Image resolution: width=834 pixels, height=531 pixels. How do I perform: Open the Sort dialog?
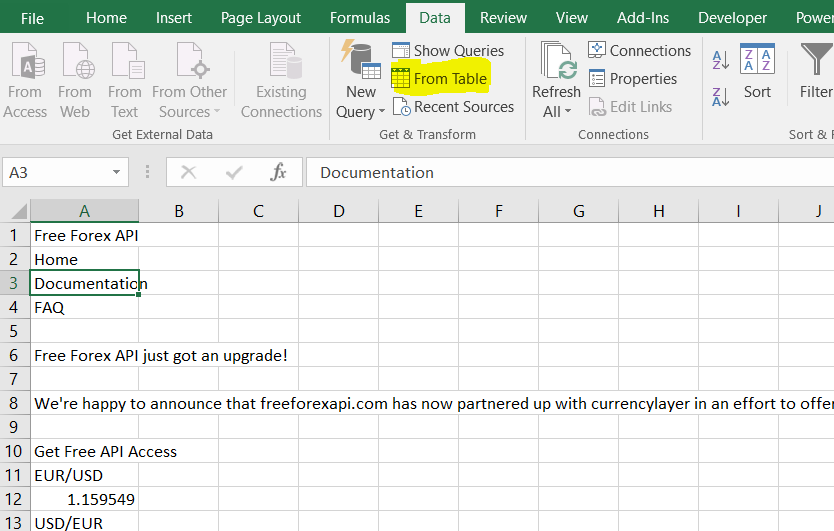[x=757, y=72]
